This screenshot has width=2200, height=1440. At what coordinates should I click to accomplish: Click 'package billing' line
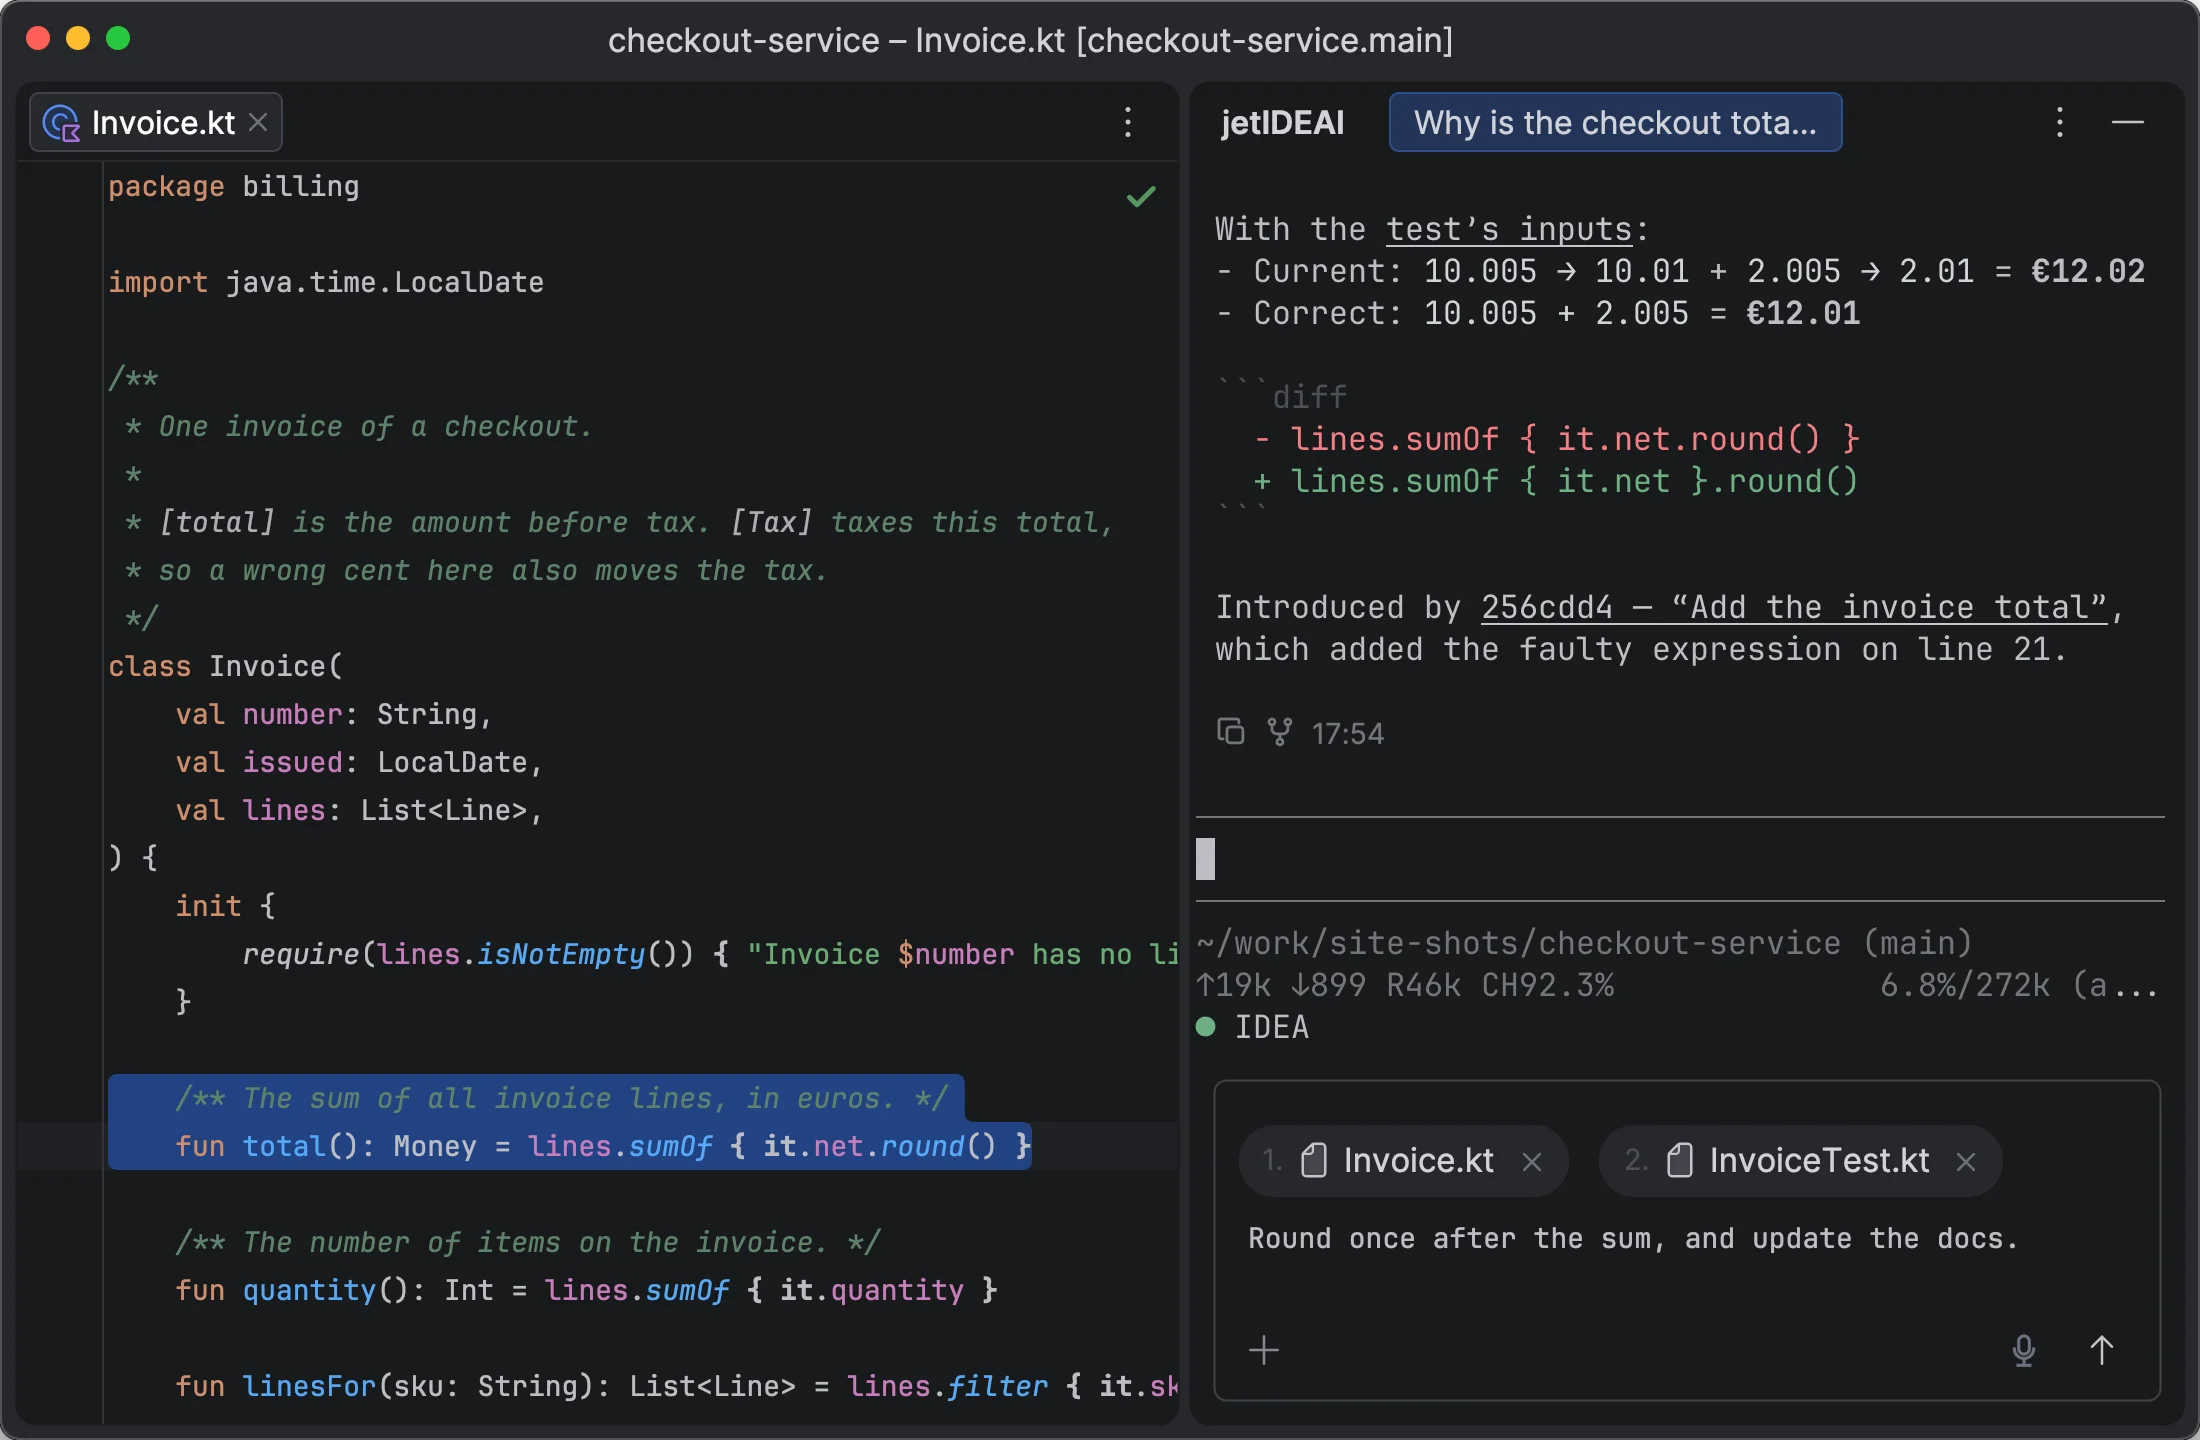[234, 186]
